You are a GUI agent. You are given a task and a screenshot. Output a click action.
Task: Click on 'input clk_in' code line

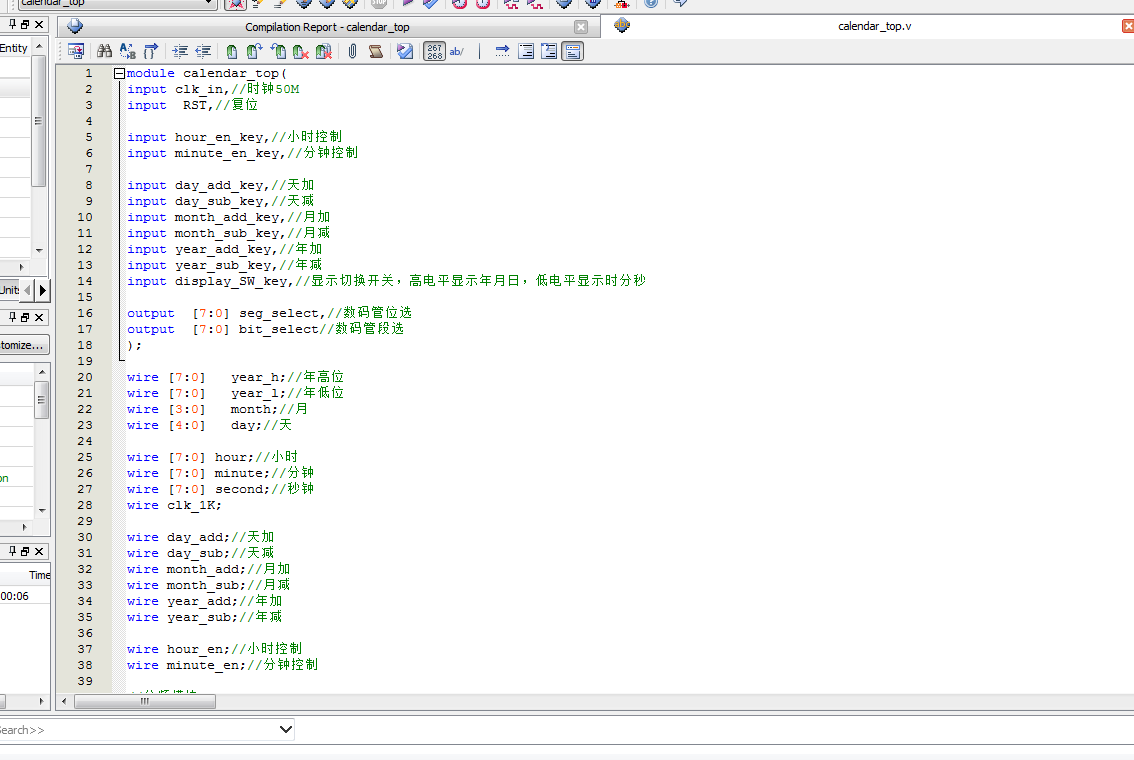(x=213, y=89)
